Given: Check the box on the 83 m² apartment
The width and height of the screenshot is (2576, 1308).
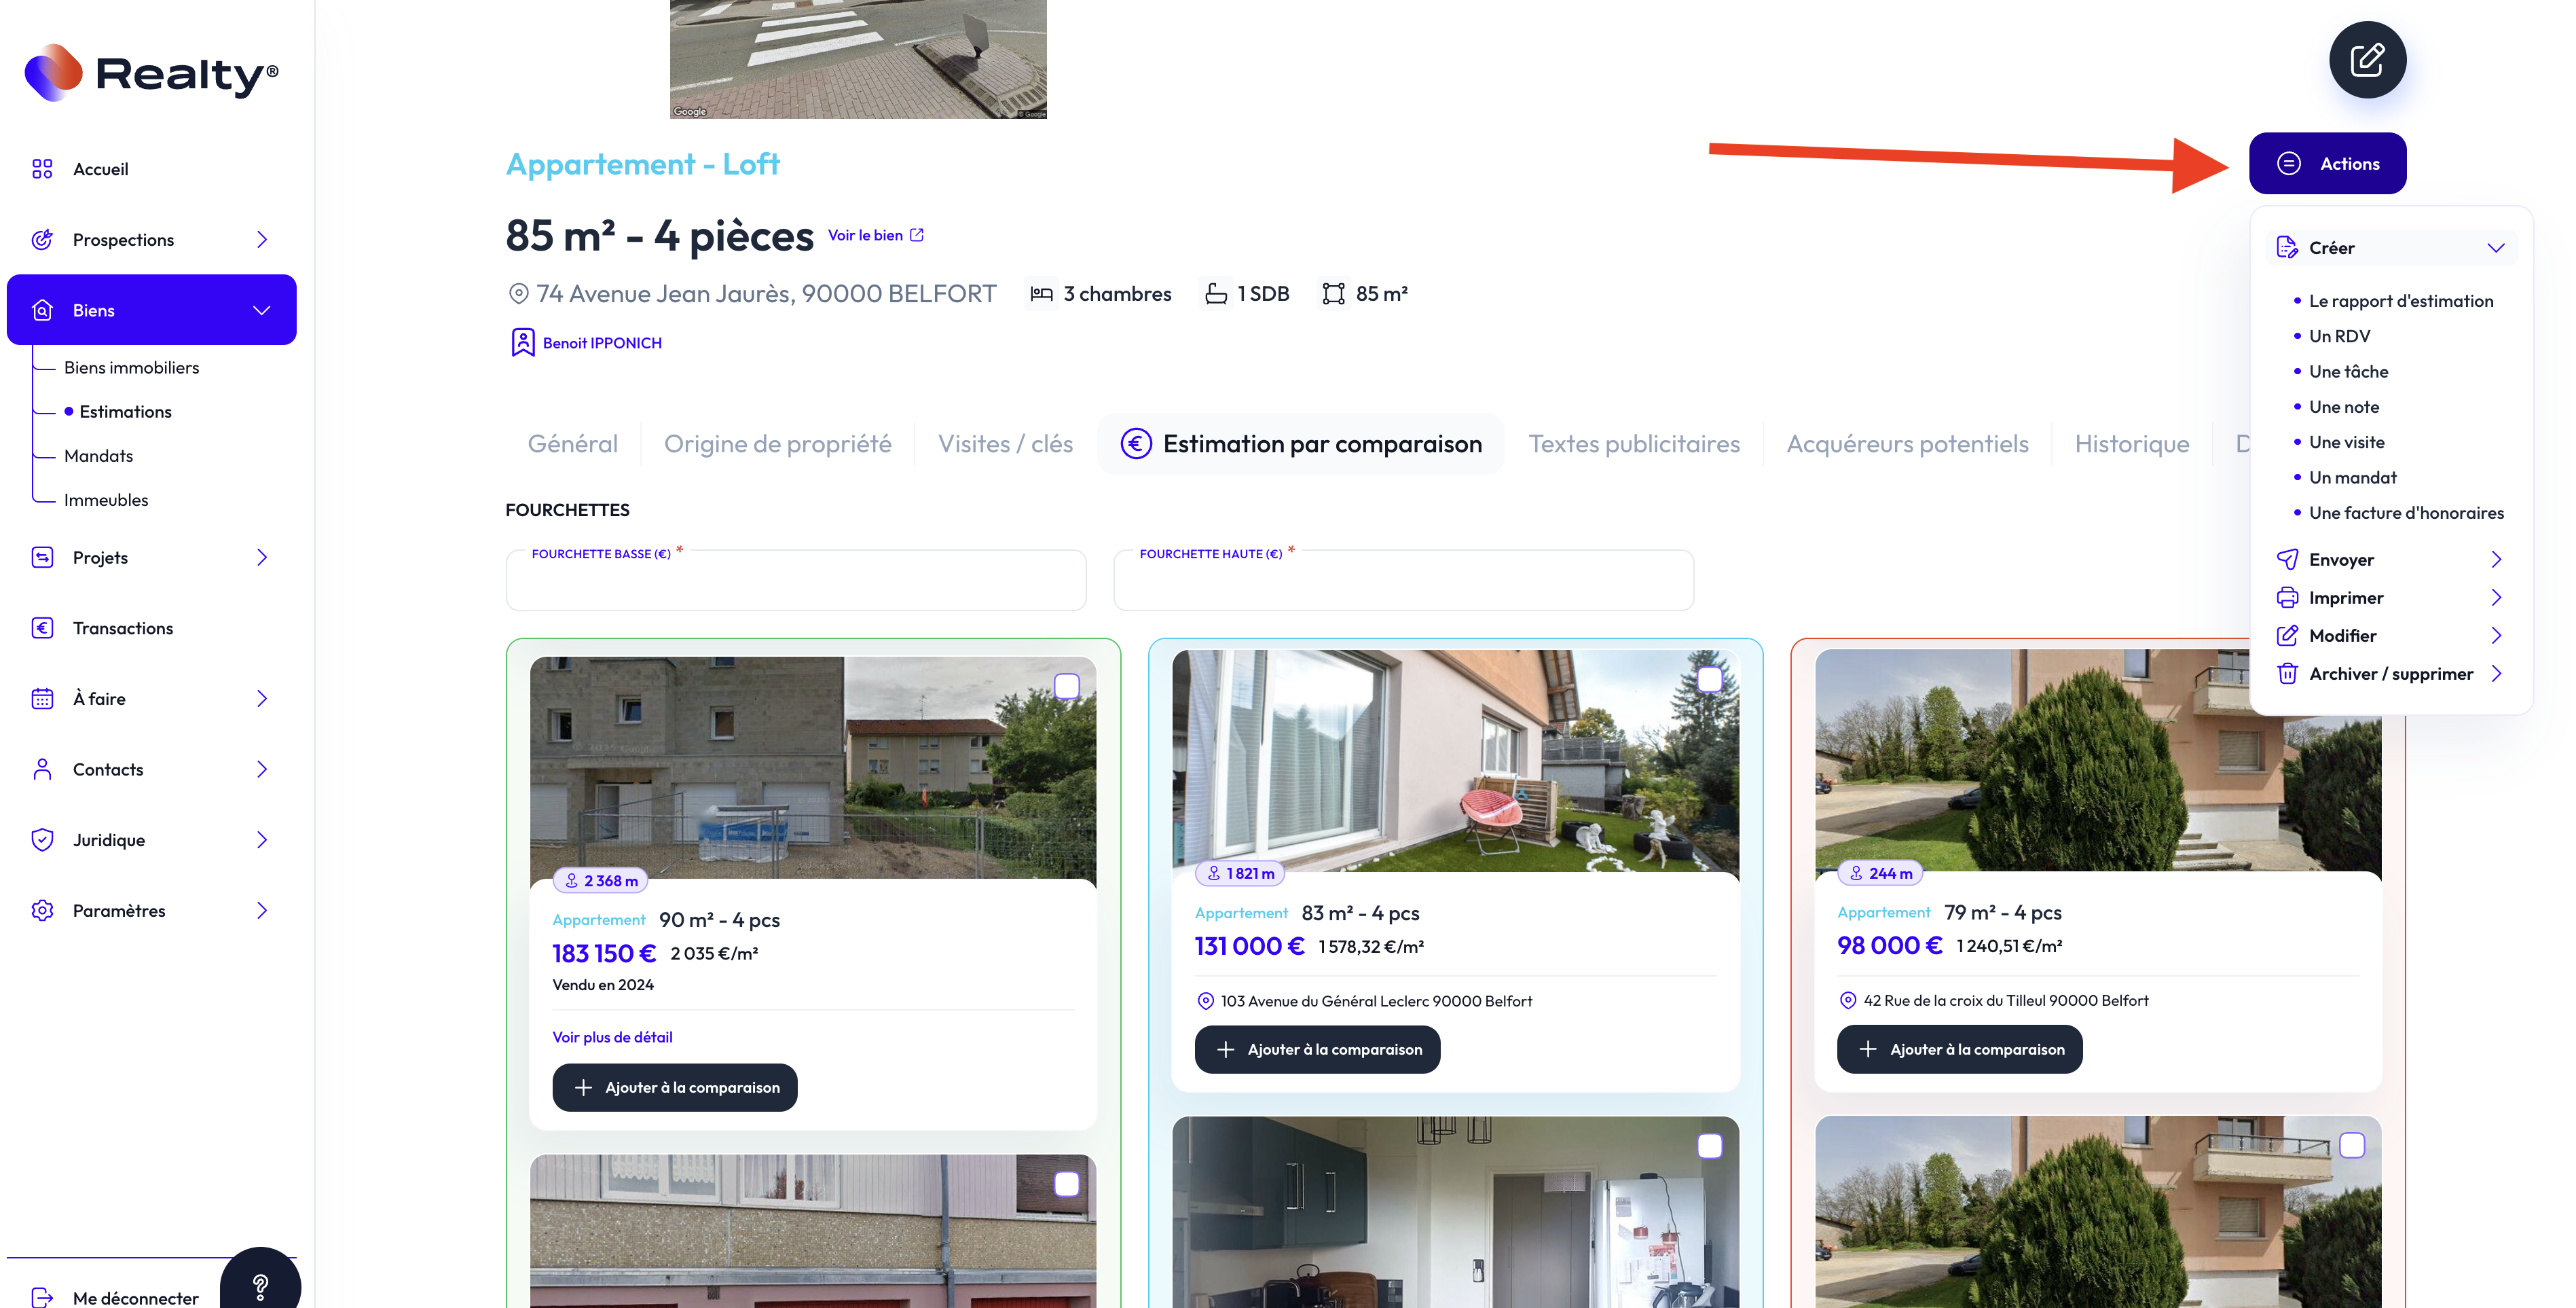Looking at the screenshot, I should pos(1710,679).
